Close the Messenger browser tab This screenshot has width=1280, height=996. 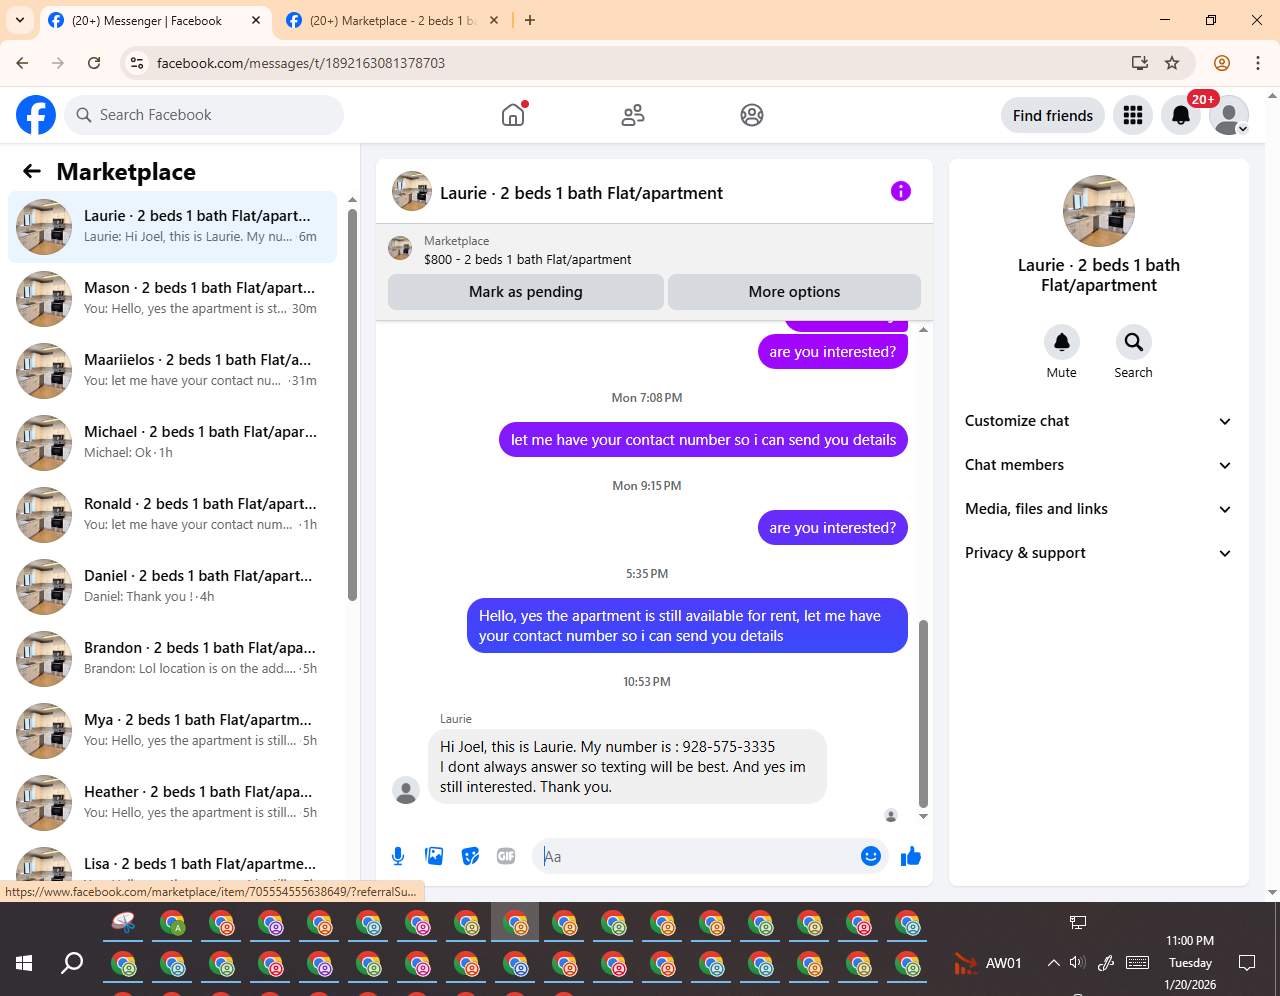click(x=256, y=20)
